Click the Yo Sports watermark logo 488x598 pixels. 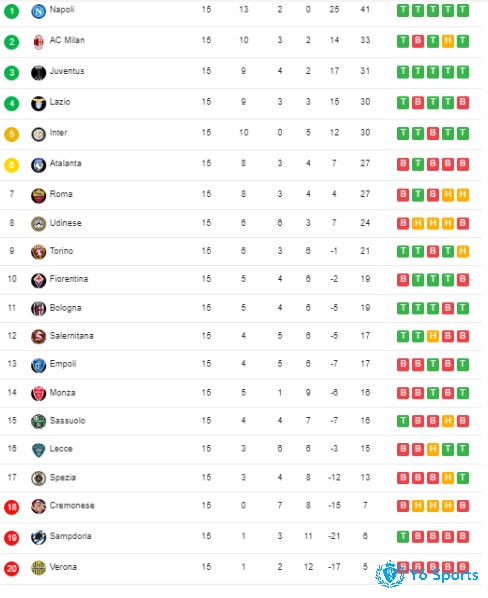[427, 574]
